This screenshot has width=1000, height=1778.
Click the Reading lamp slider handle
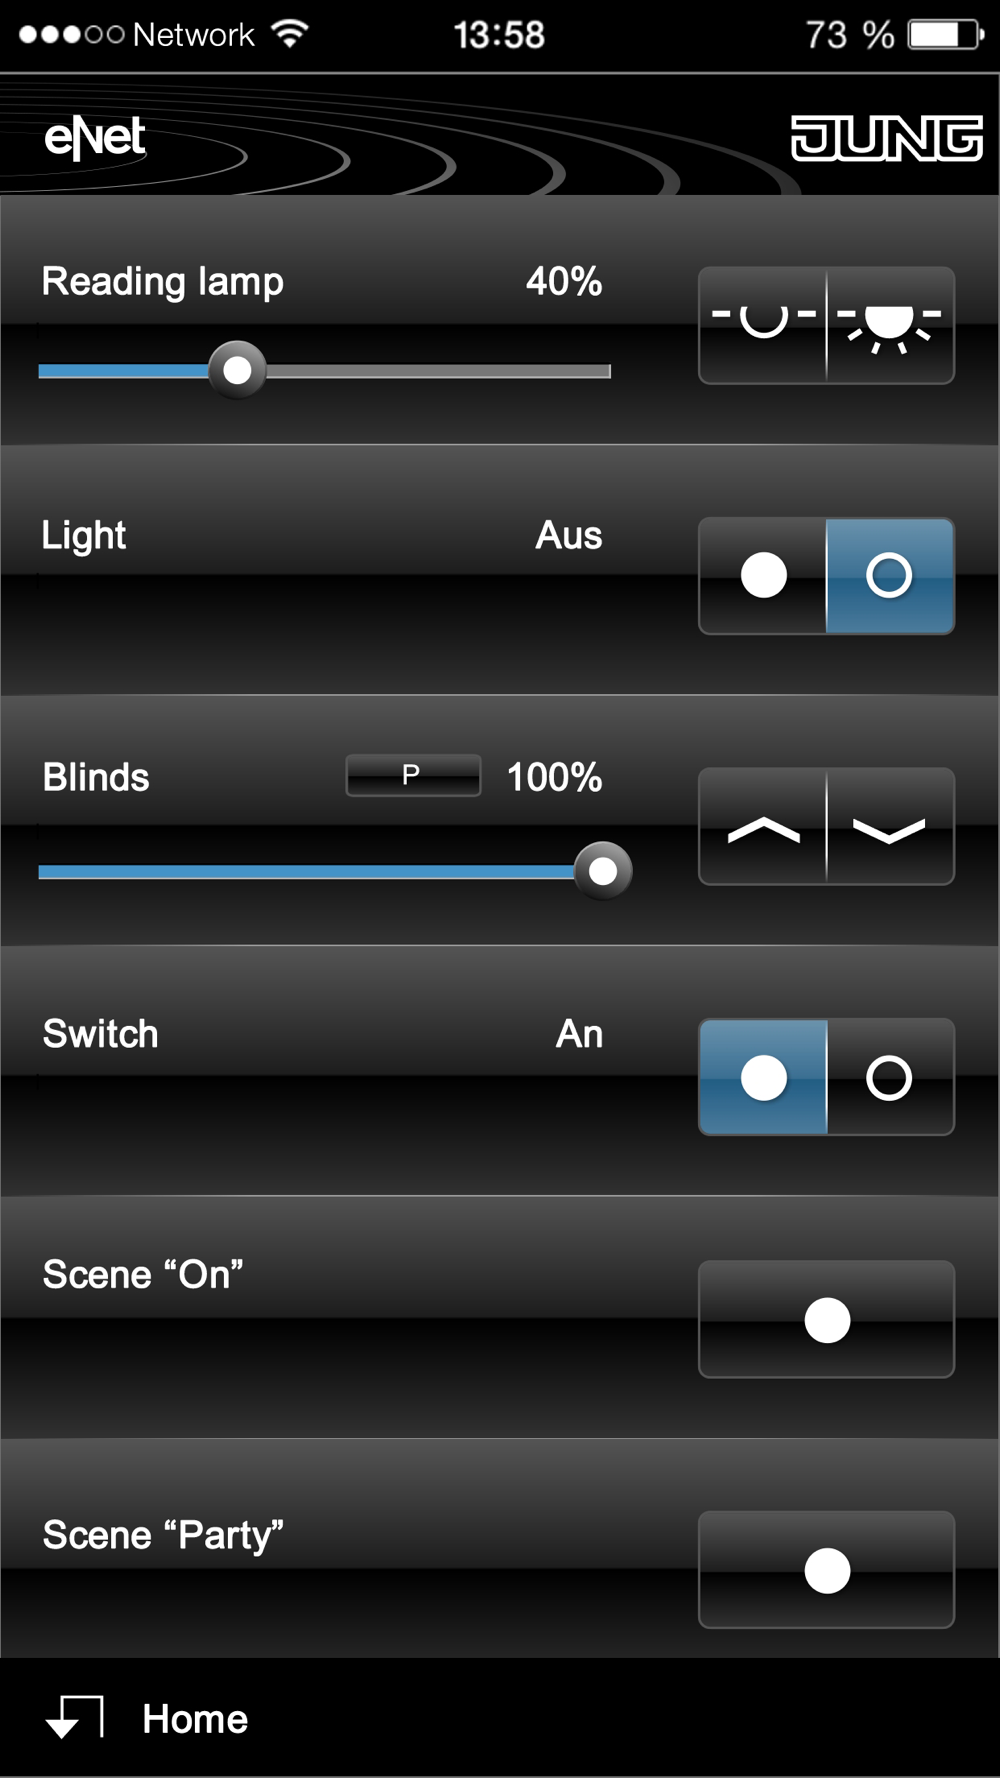[238, 370]
